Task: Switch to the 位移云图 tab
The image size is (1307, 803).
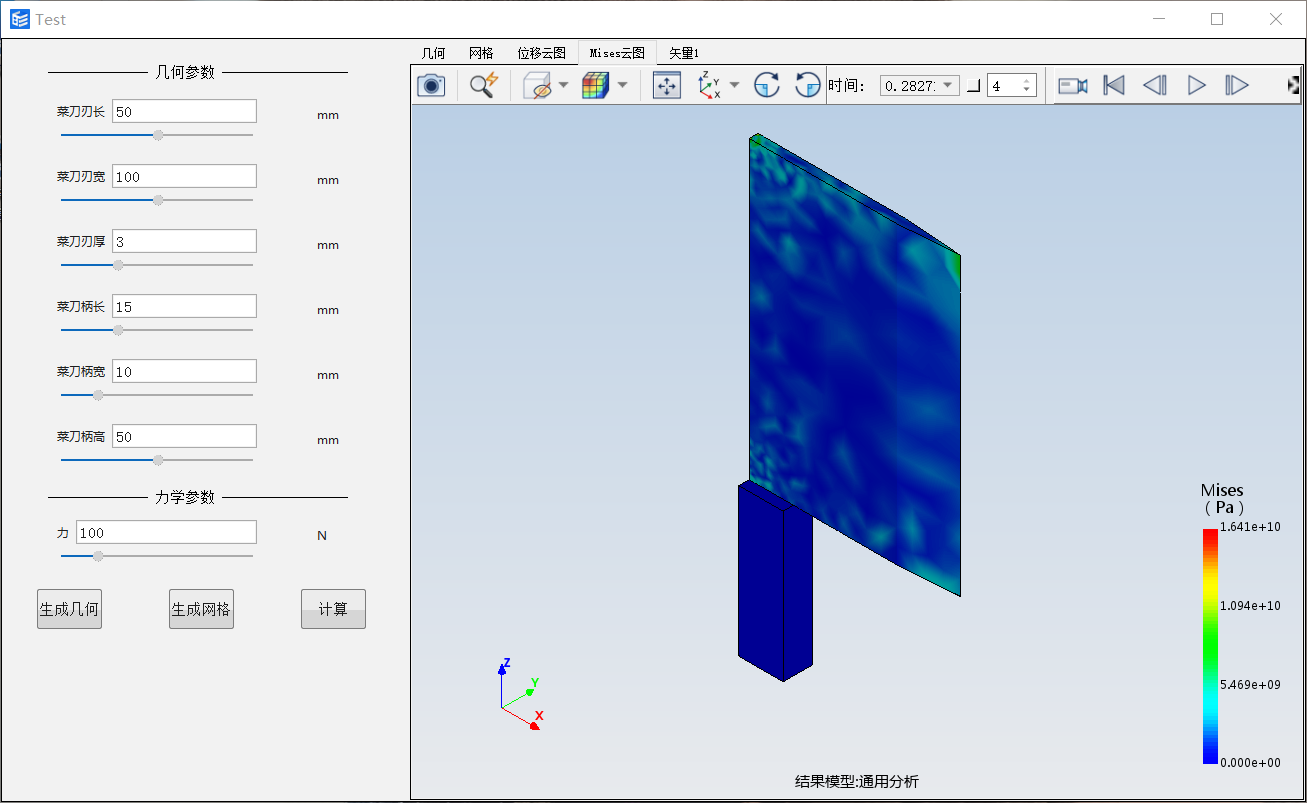Action: [541, 53]
